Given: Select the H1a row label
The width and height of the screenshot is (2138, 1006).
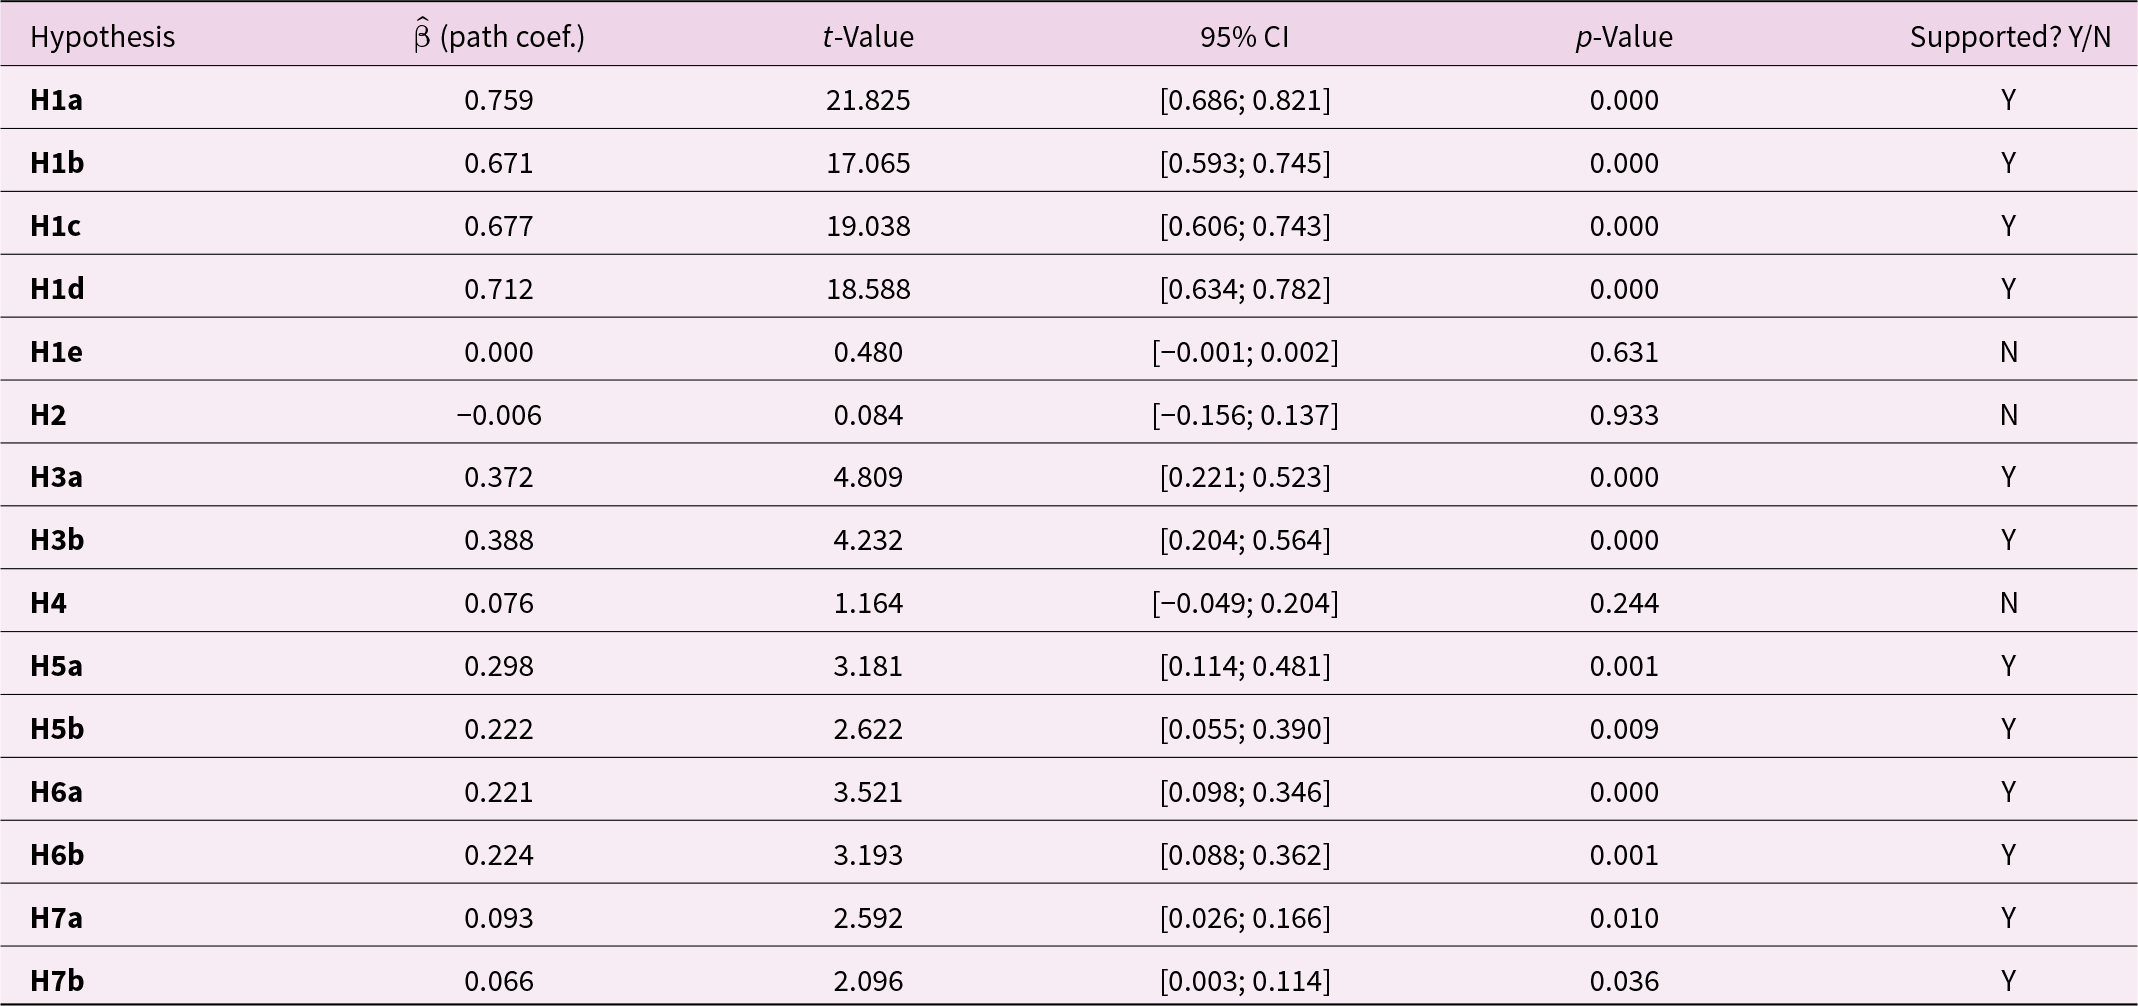Looking at the screenshot, I should click(57, 100).
